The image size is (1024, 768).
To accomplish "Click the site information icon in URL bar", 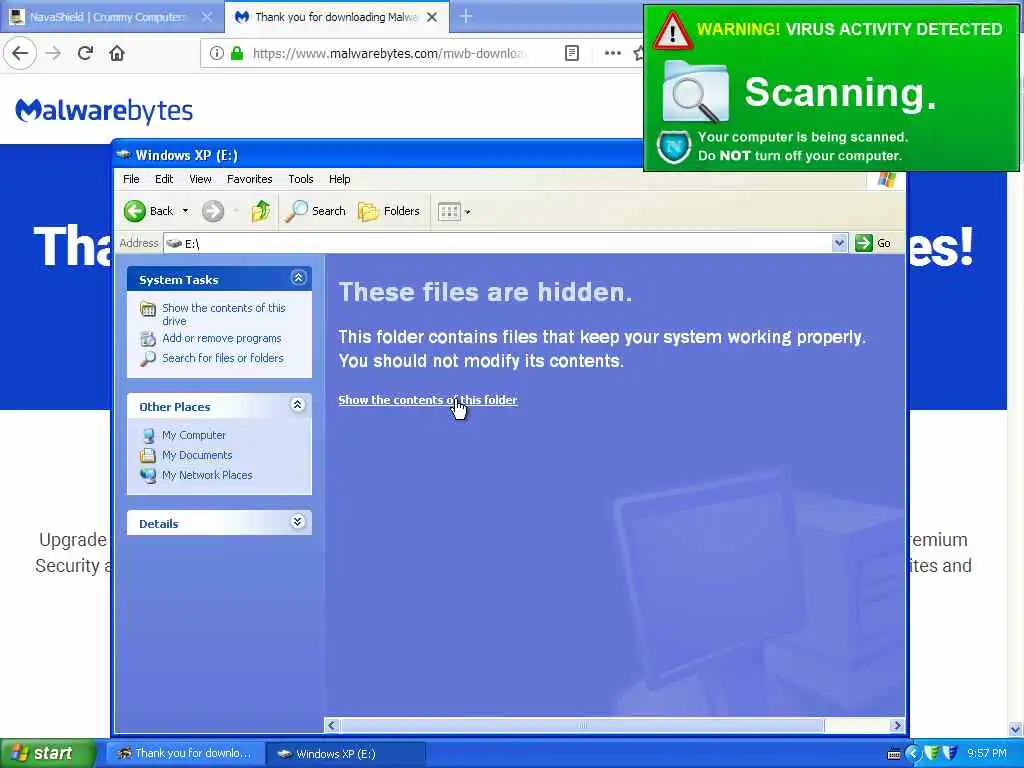I will click(x=217, y=53).
